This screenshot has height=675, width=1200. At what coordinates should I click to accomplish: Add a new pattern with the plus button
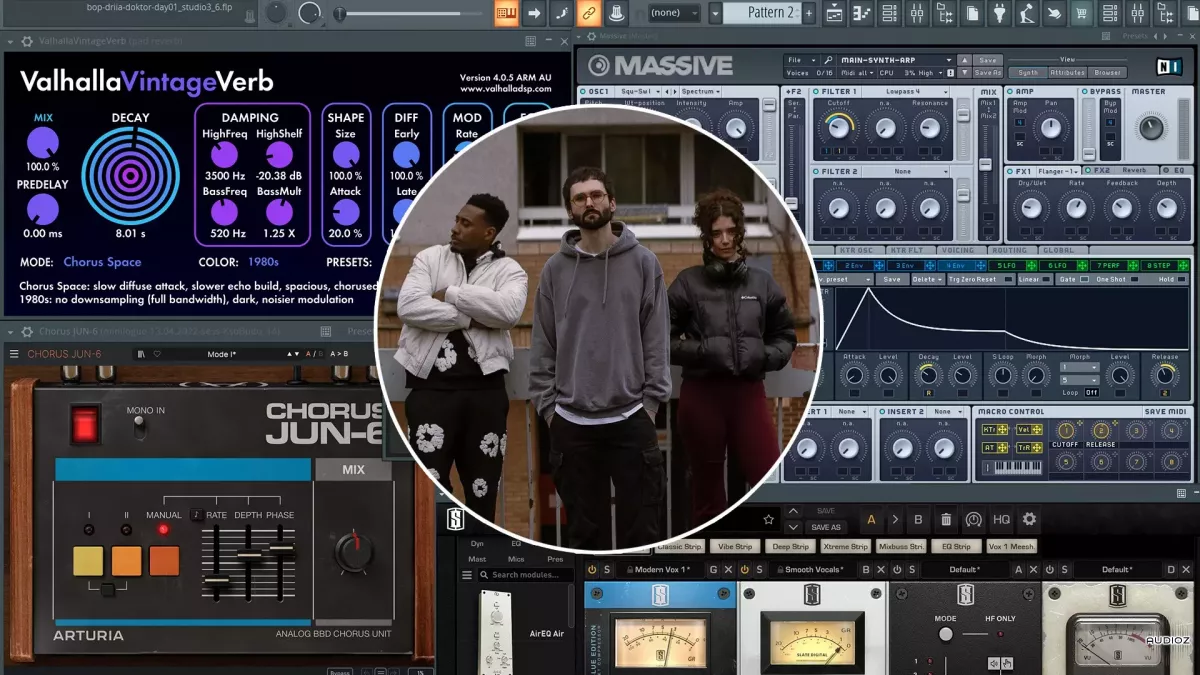click(x=809, y=13)
